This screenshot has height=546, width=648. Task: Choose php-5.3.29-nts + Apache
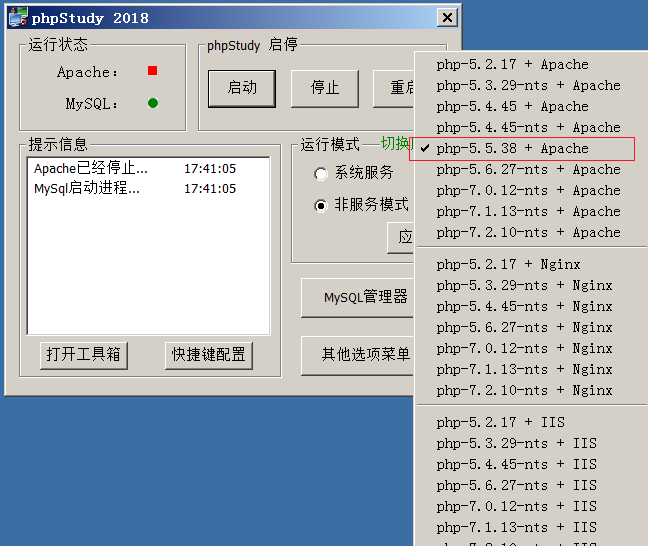[531, 86]
